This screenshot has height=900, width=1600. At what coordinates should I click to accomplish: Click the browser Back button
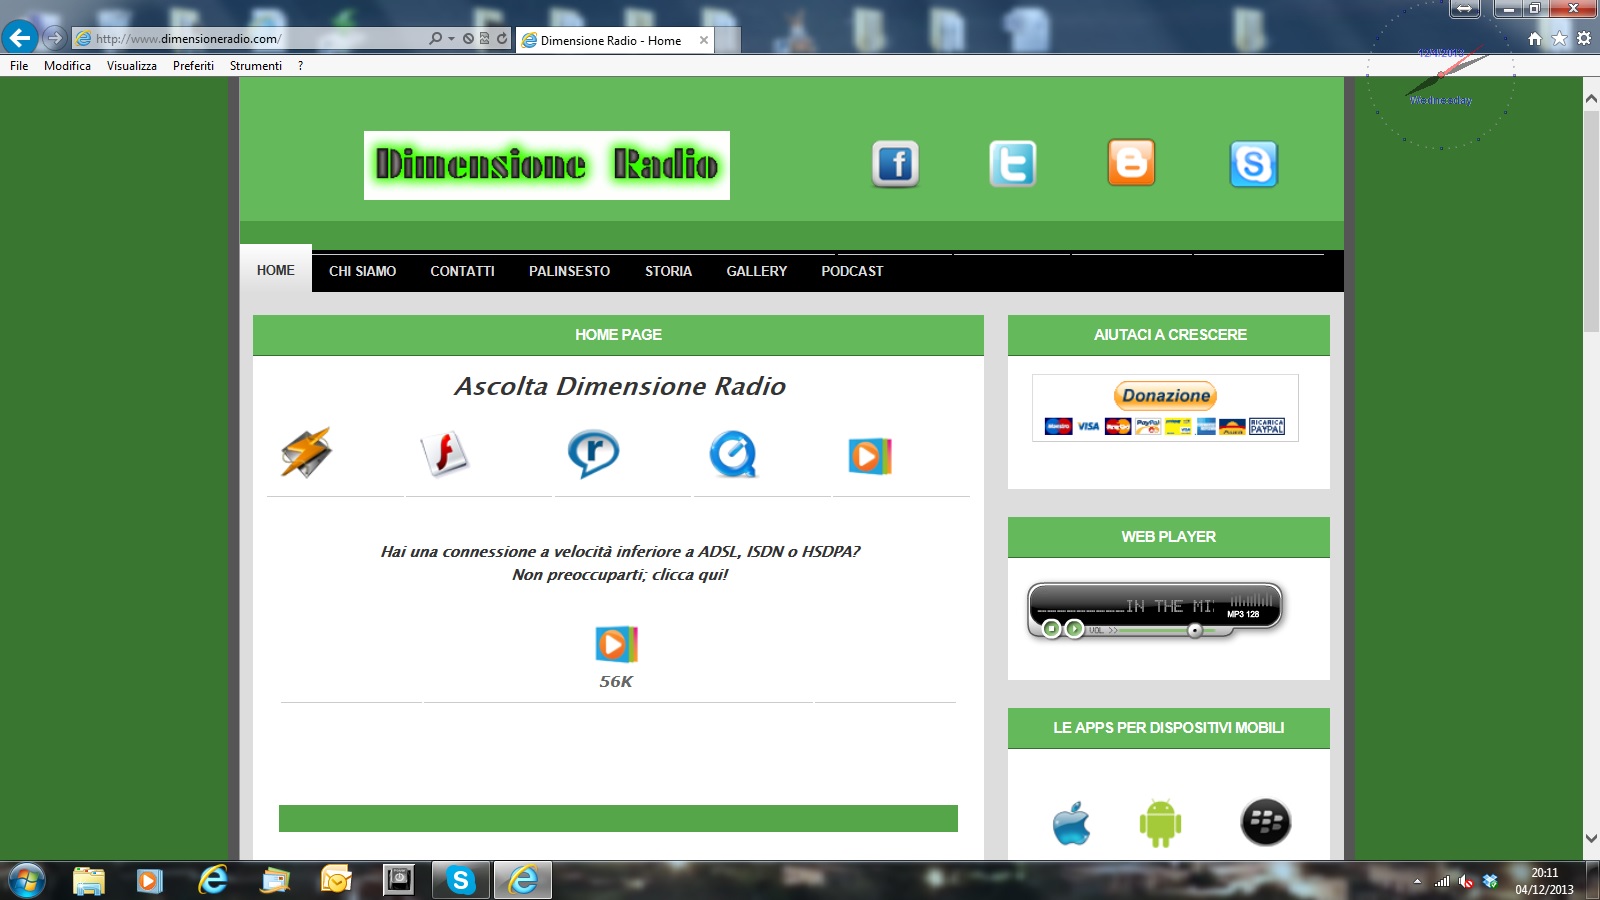click(x=20, y=38)
